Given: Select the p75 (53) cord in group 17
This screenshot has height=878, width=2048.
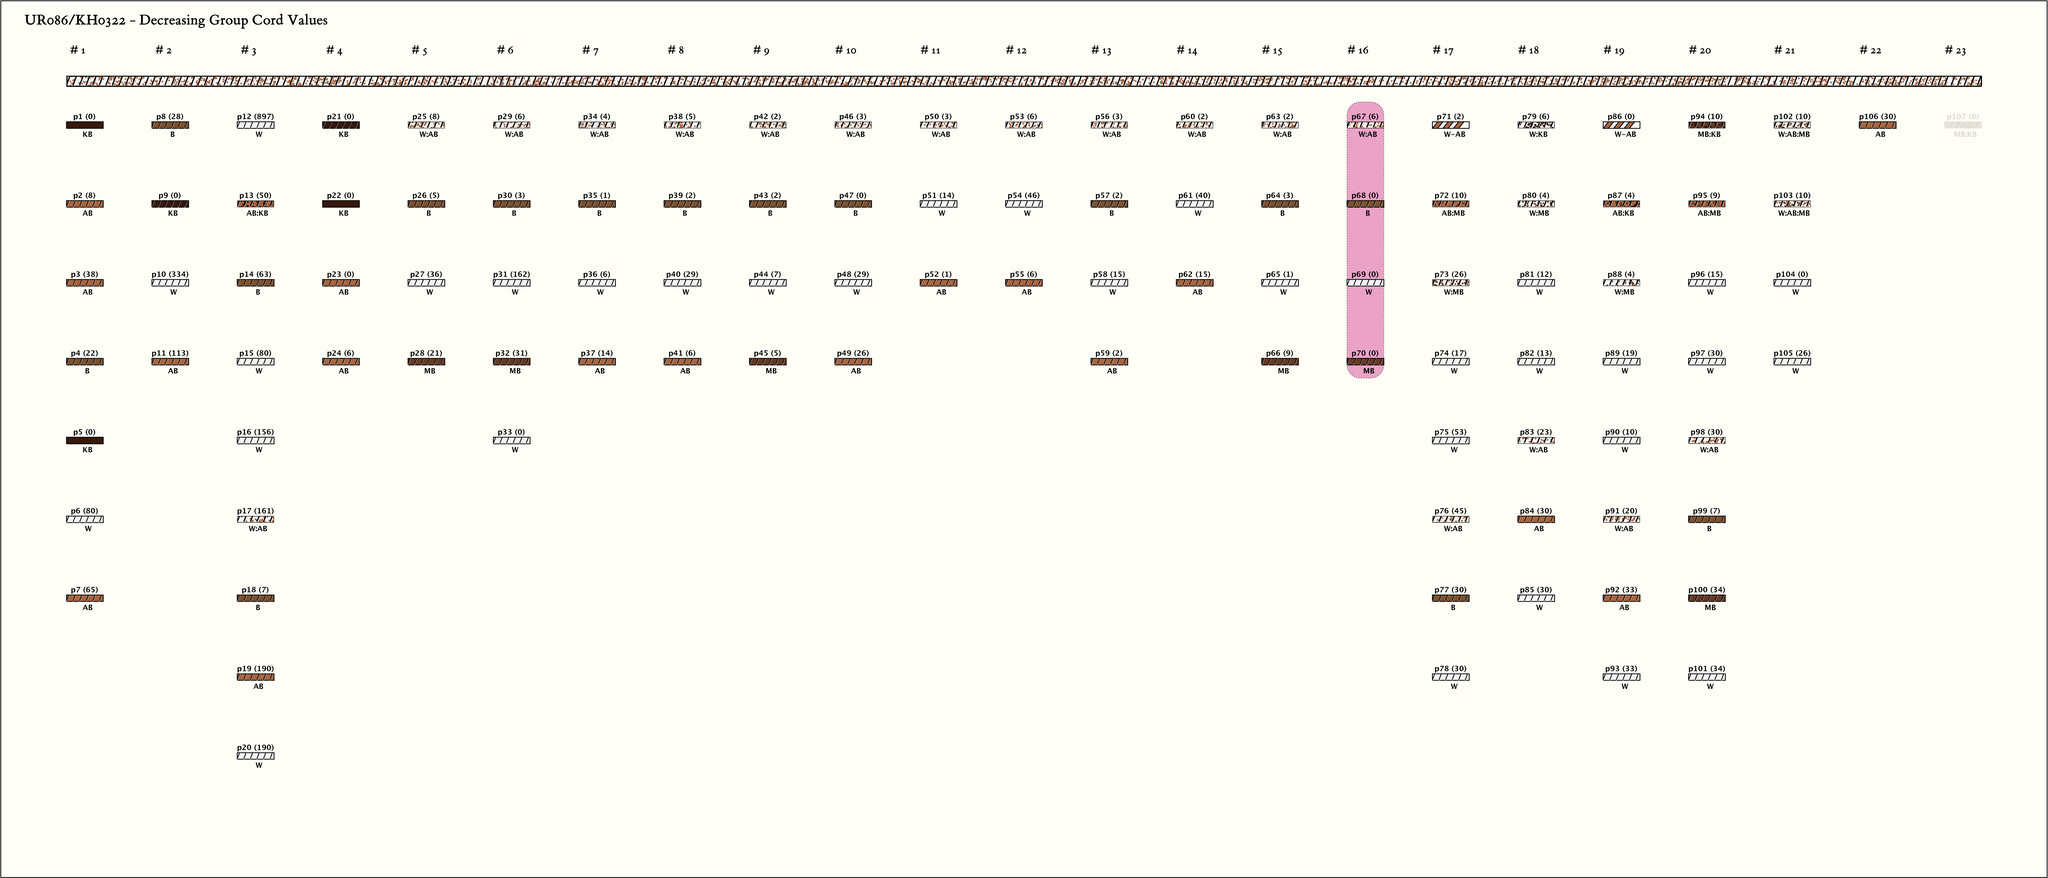Looking at the screenshot, I should [x=1450, y=441].
